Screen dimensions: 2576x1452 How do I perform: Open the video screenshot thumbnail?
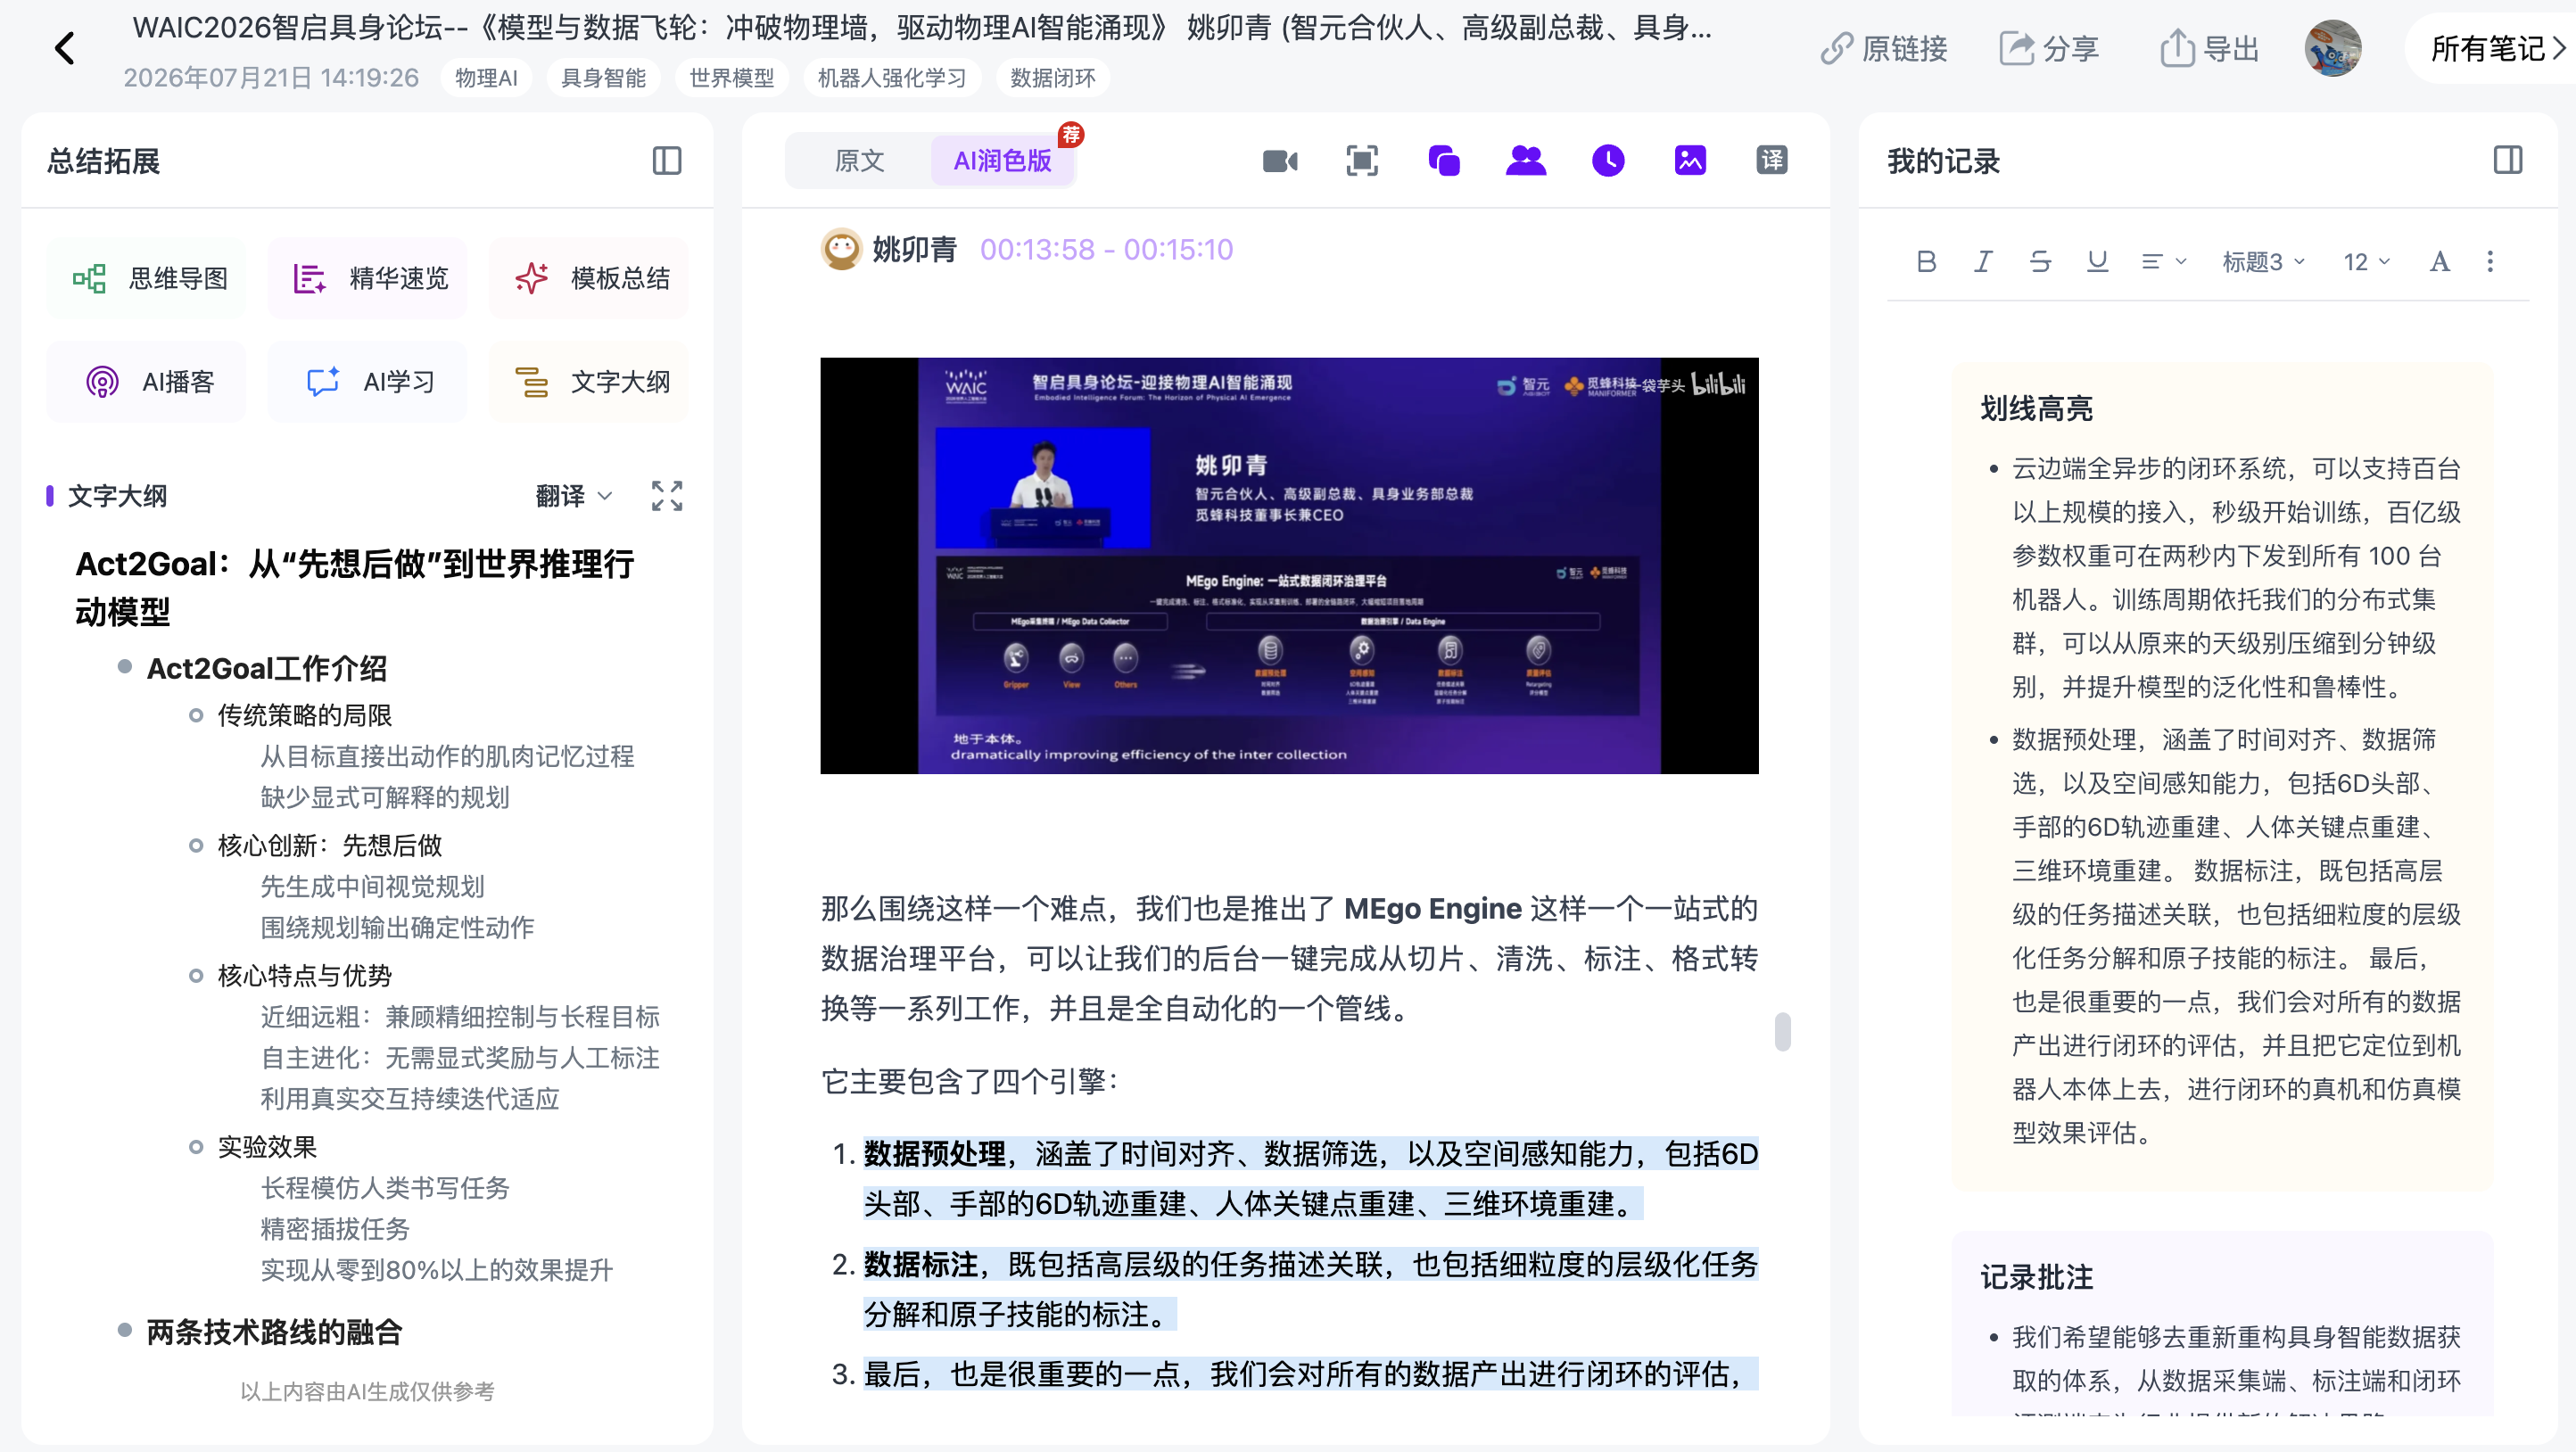[x=1289, y=565]
